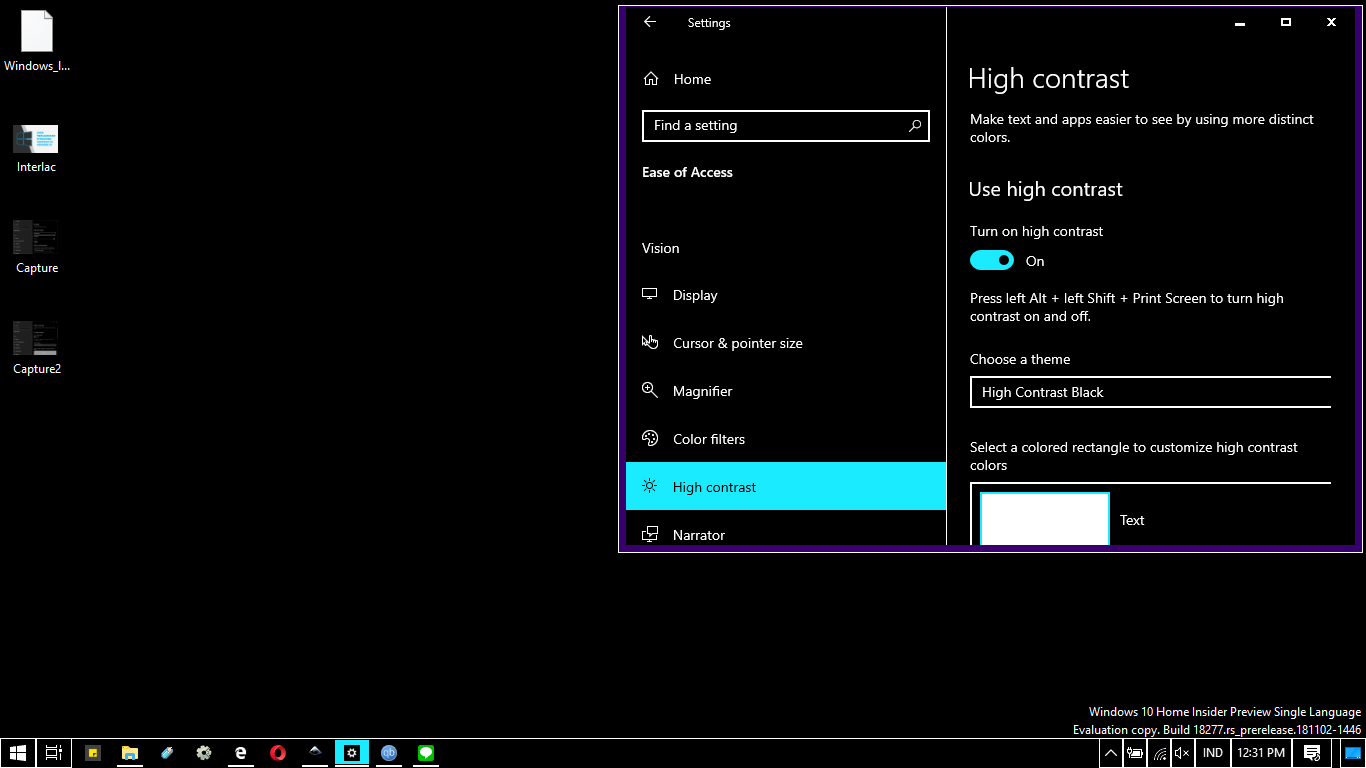Turn off the high contrast toggle
Image resolution: width=1366 pixels, height=768 pixels.
992,261
